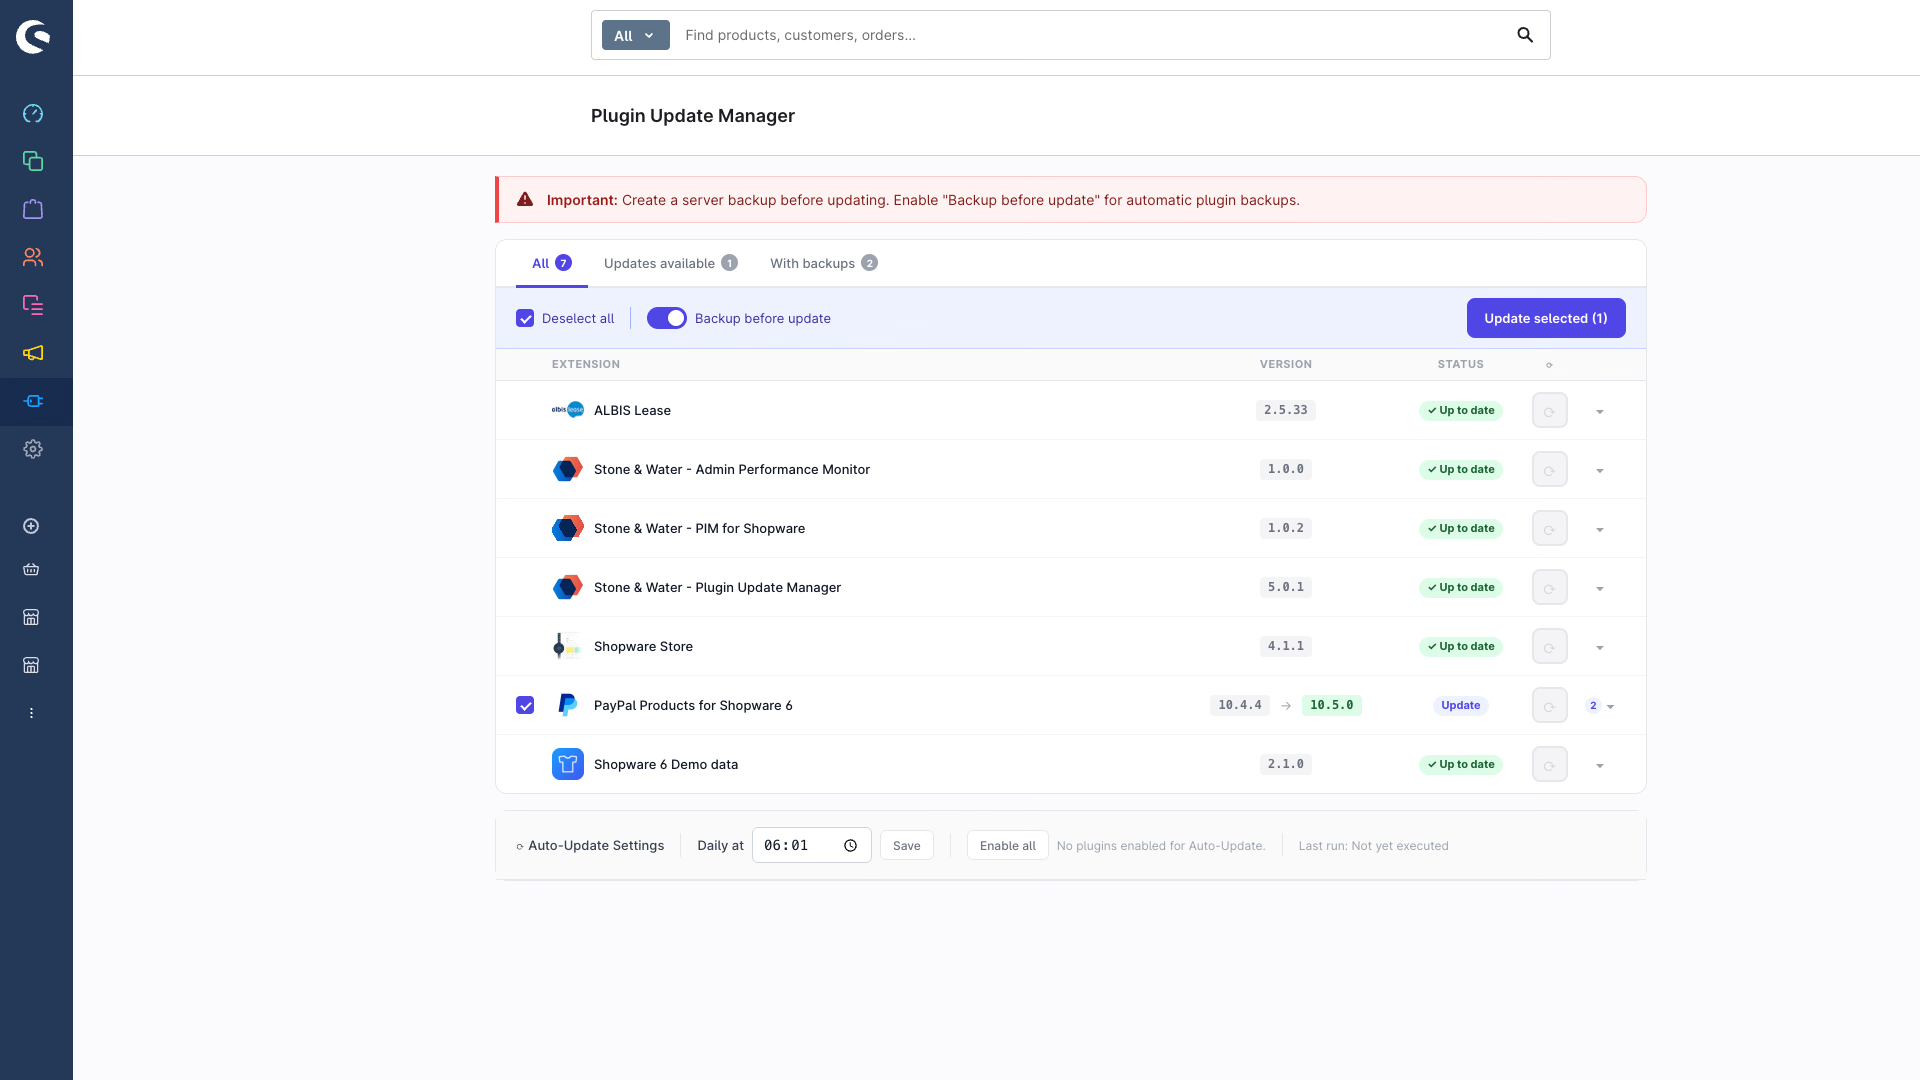Open the Settings gear icon
This screenshot has height=1080, width=1920.
coord(33,449)
